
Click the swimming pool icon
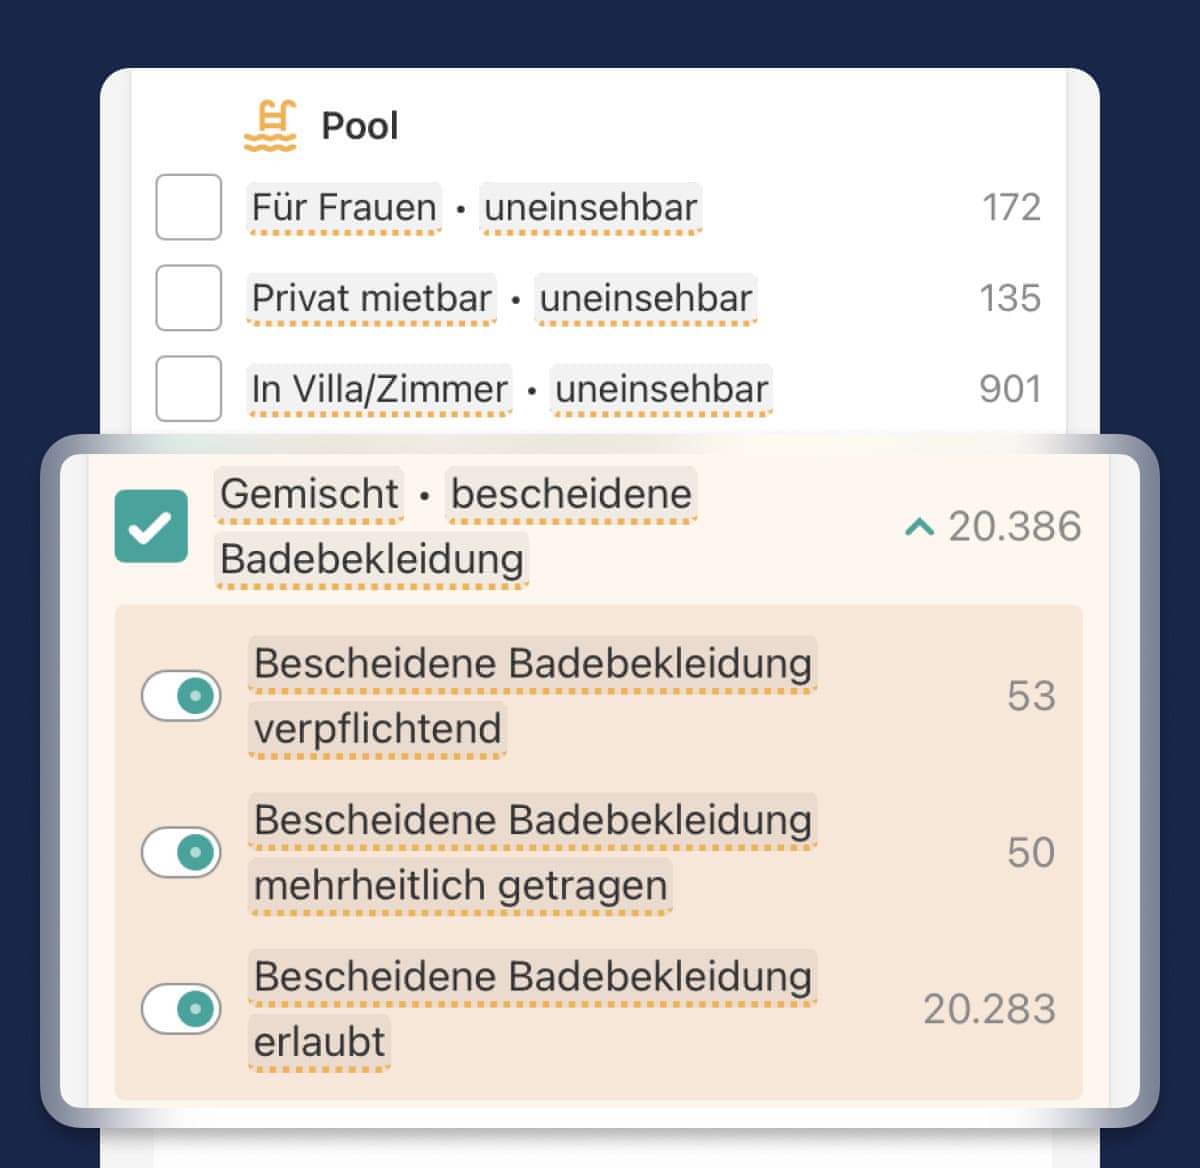click(x=270, y=126)
